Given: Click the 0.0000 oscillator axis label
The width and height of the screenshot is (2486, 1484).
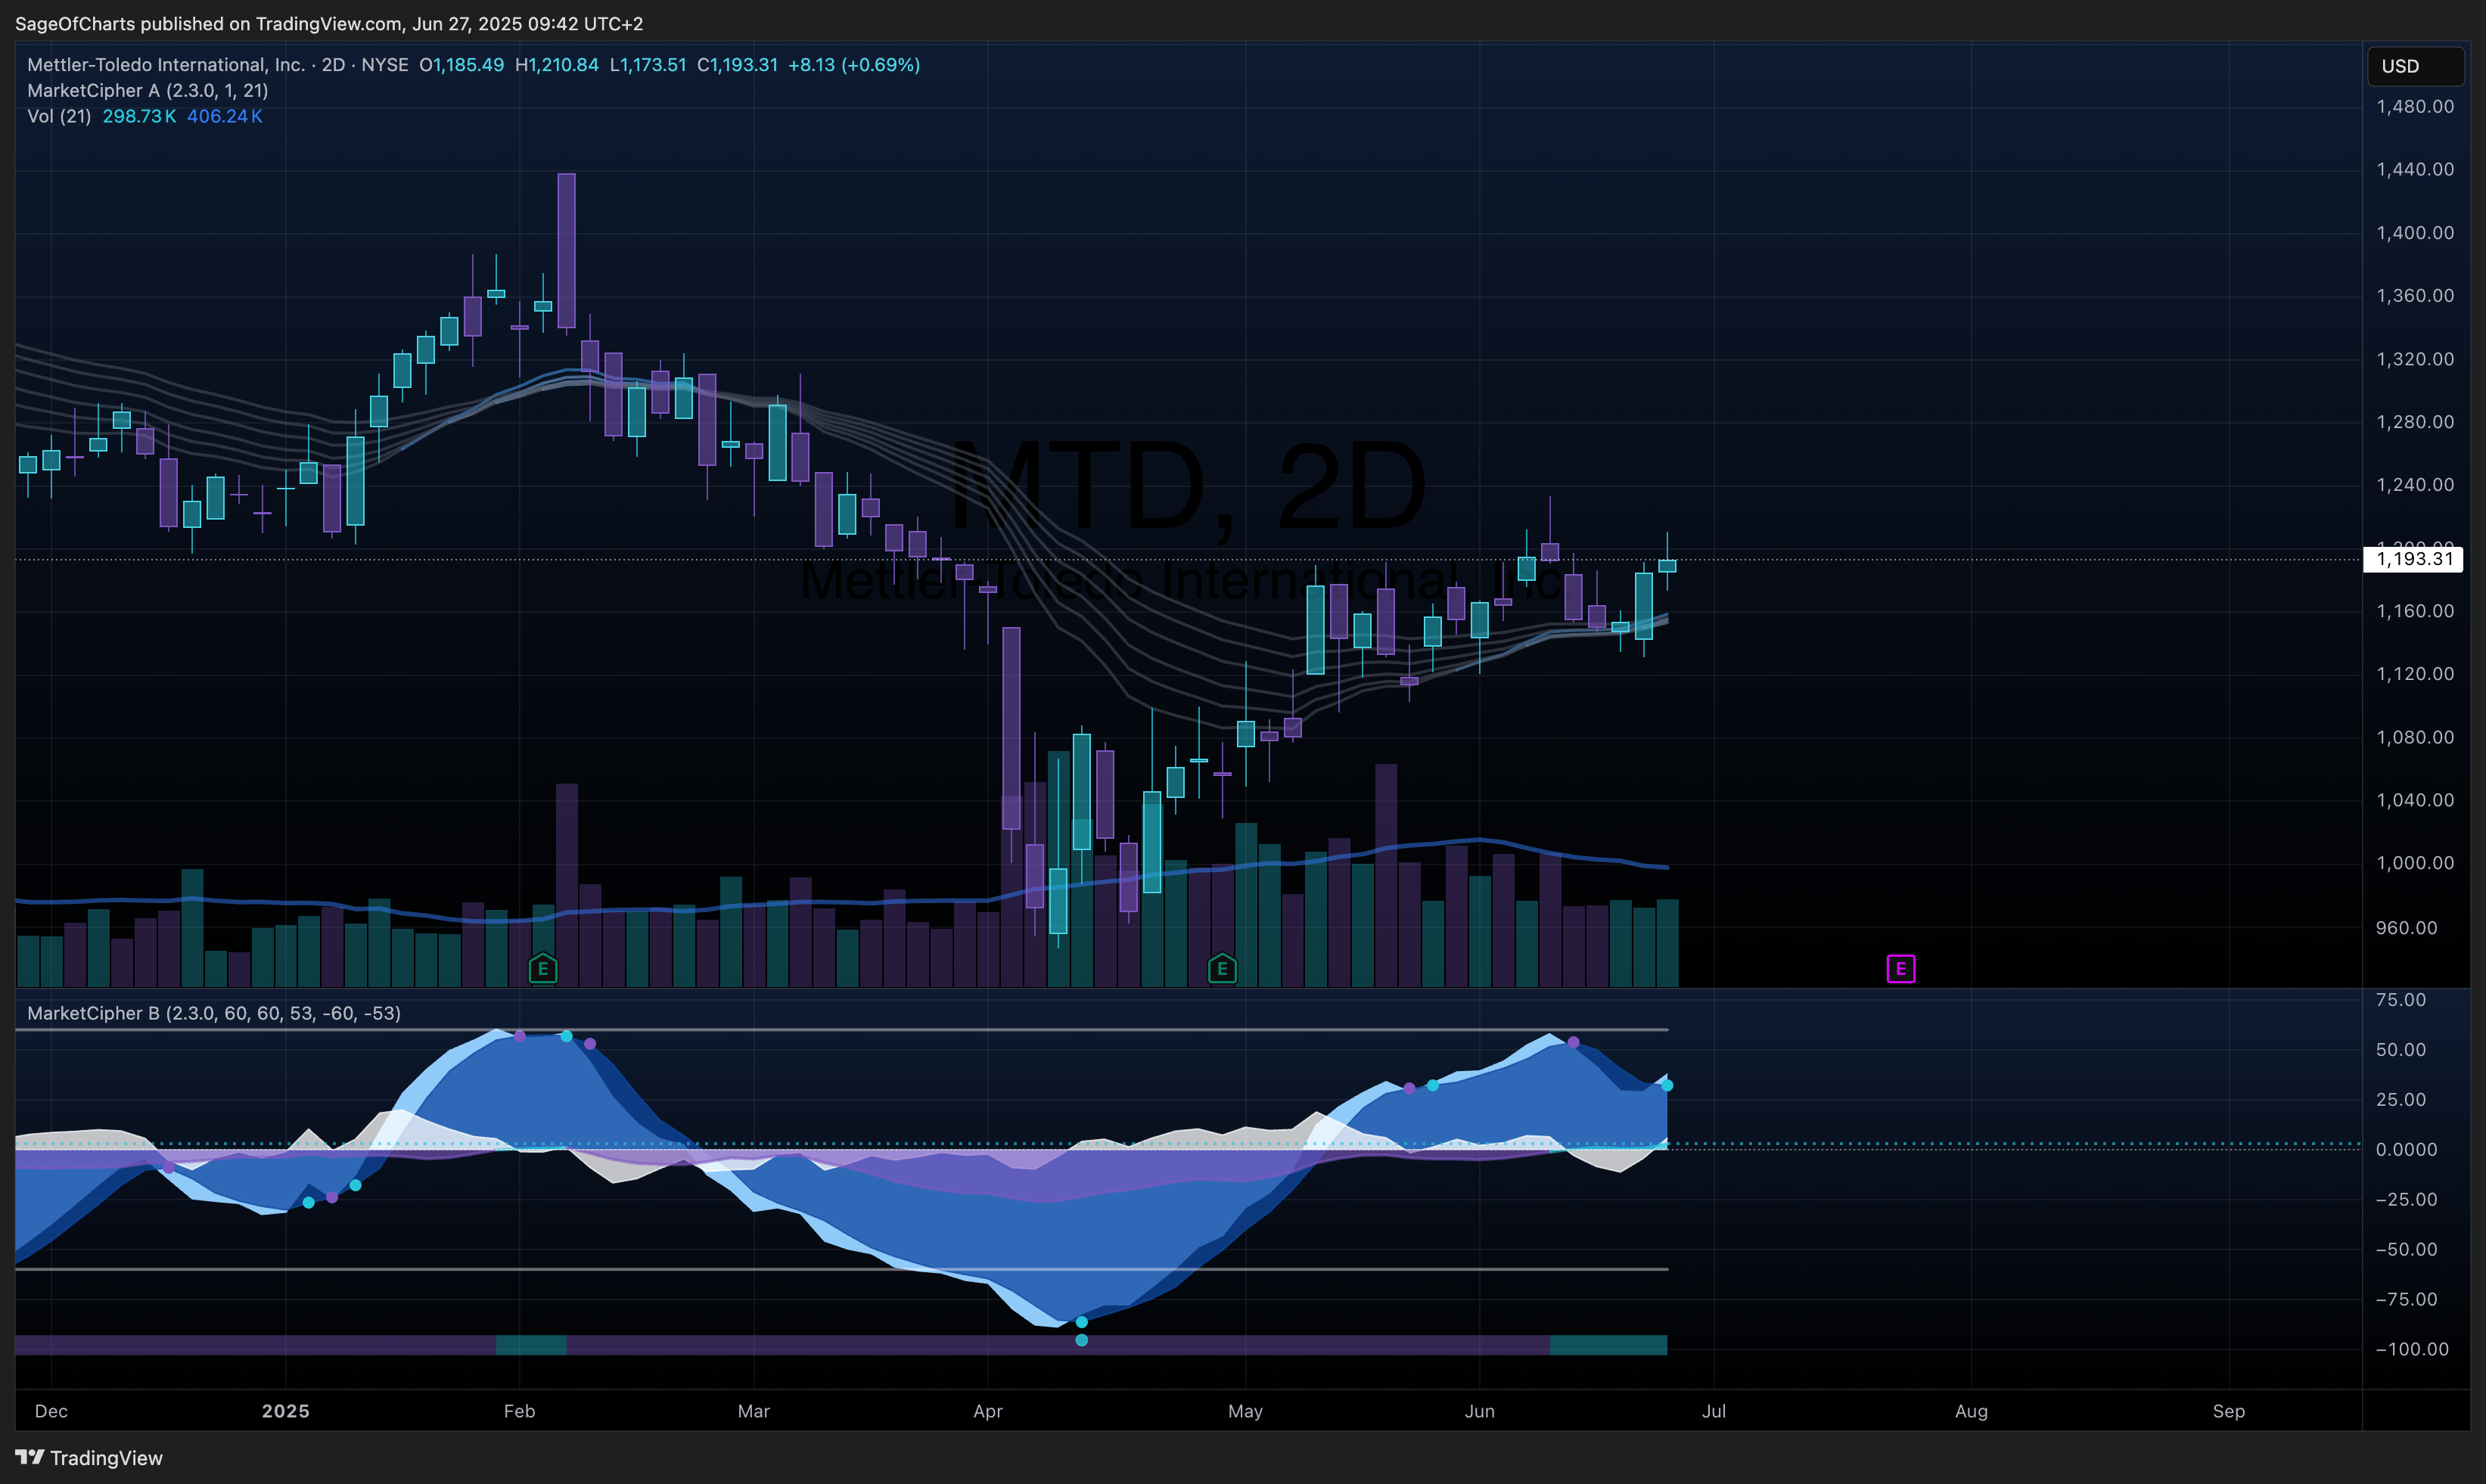Looking at the screenshot, I should (2406, 1150).
